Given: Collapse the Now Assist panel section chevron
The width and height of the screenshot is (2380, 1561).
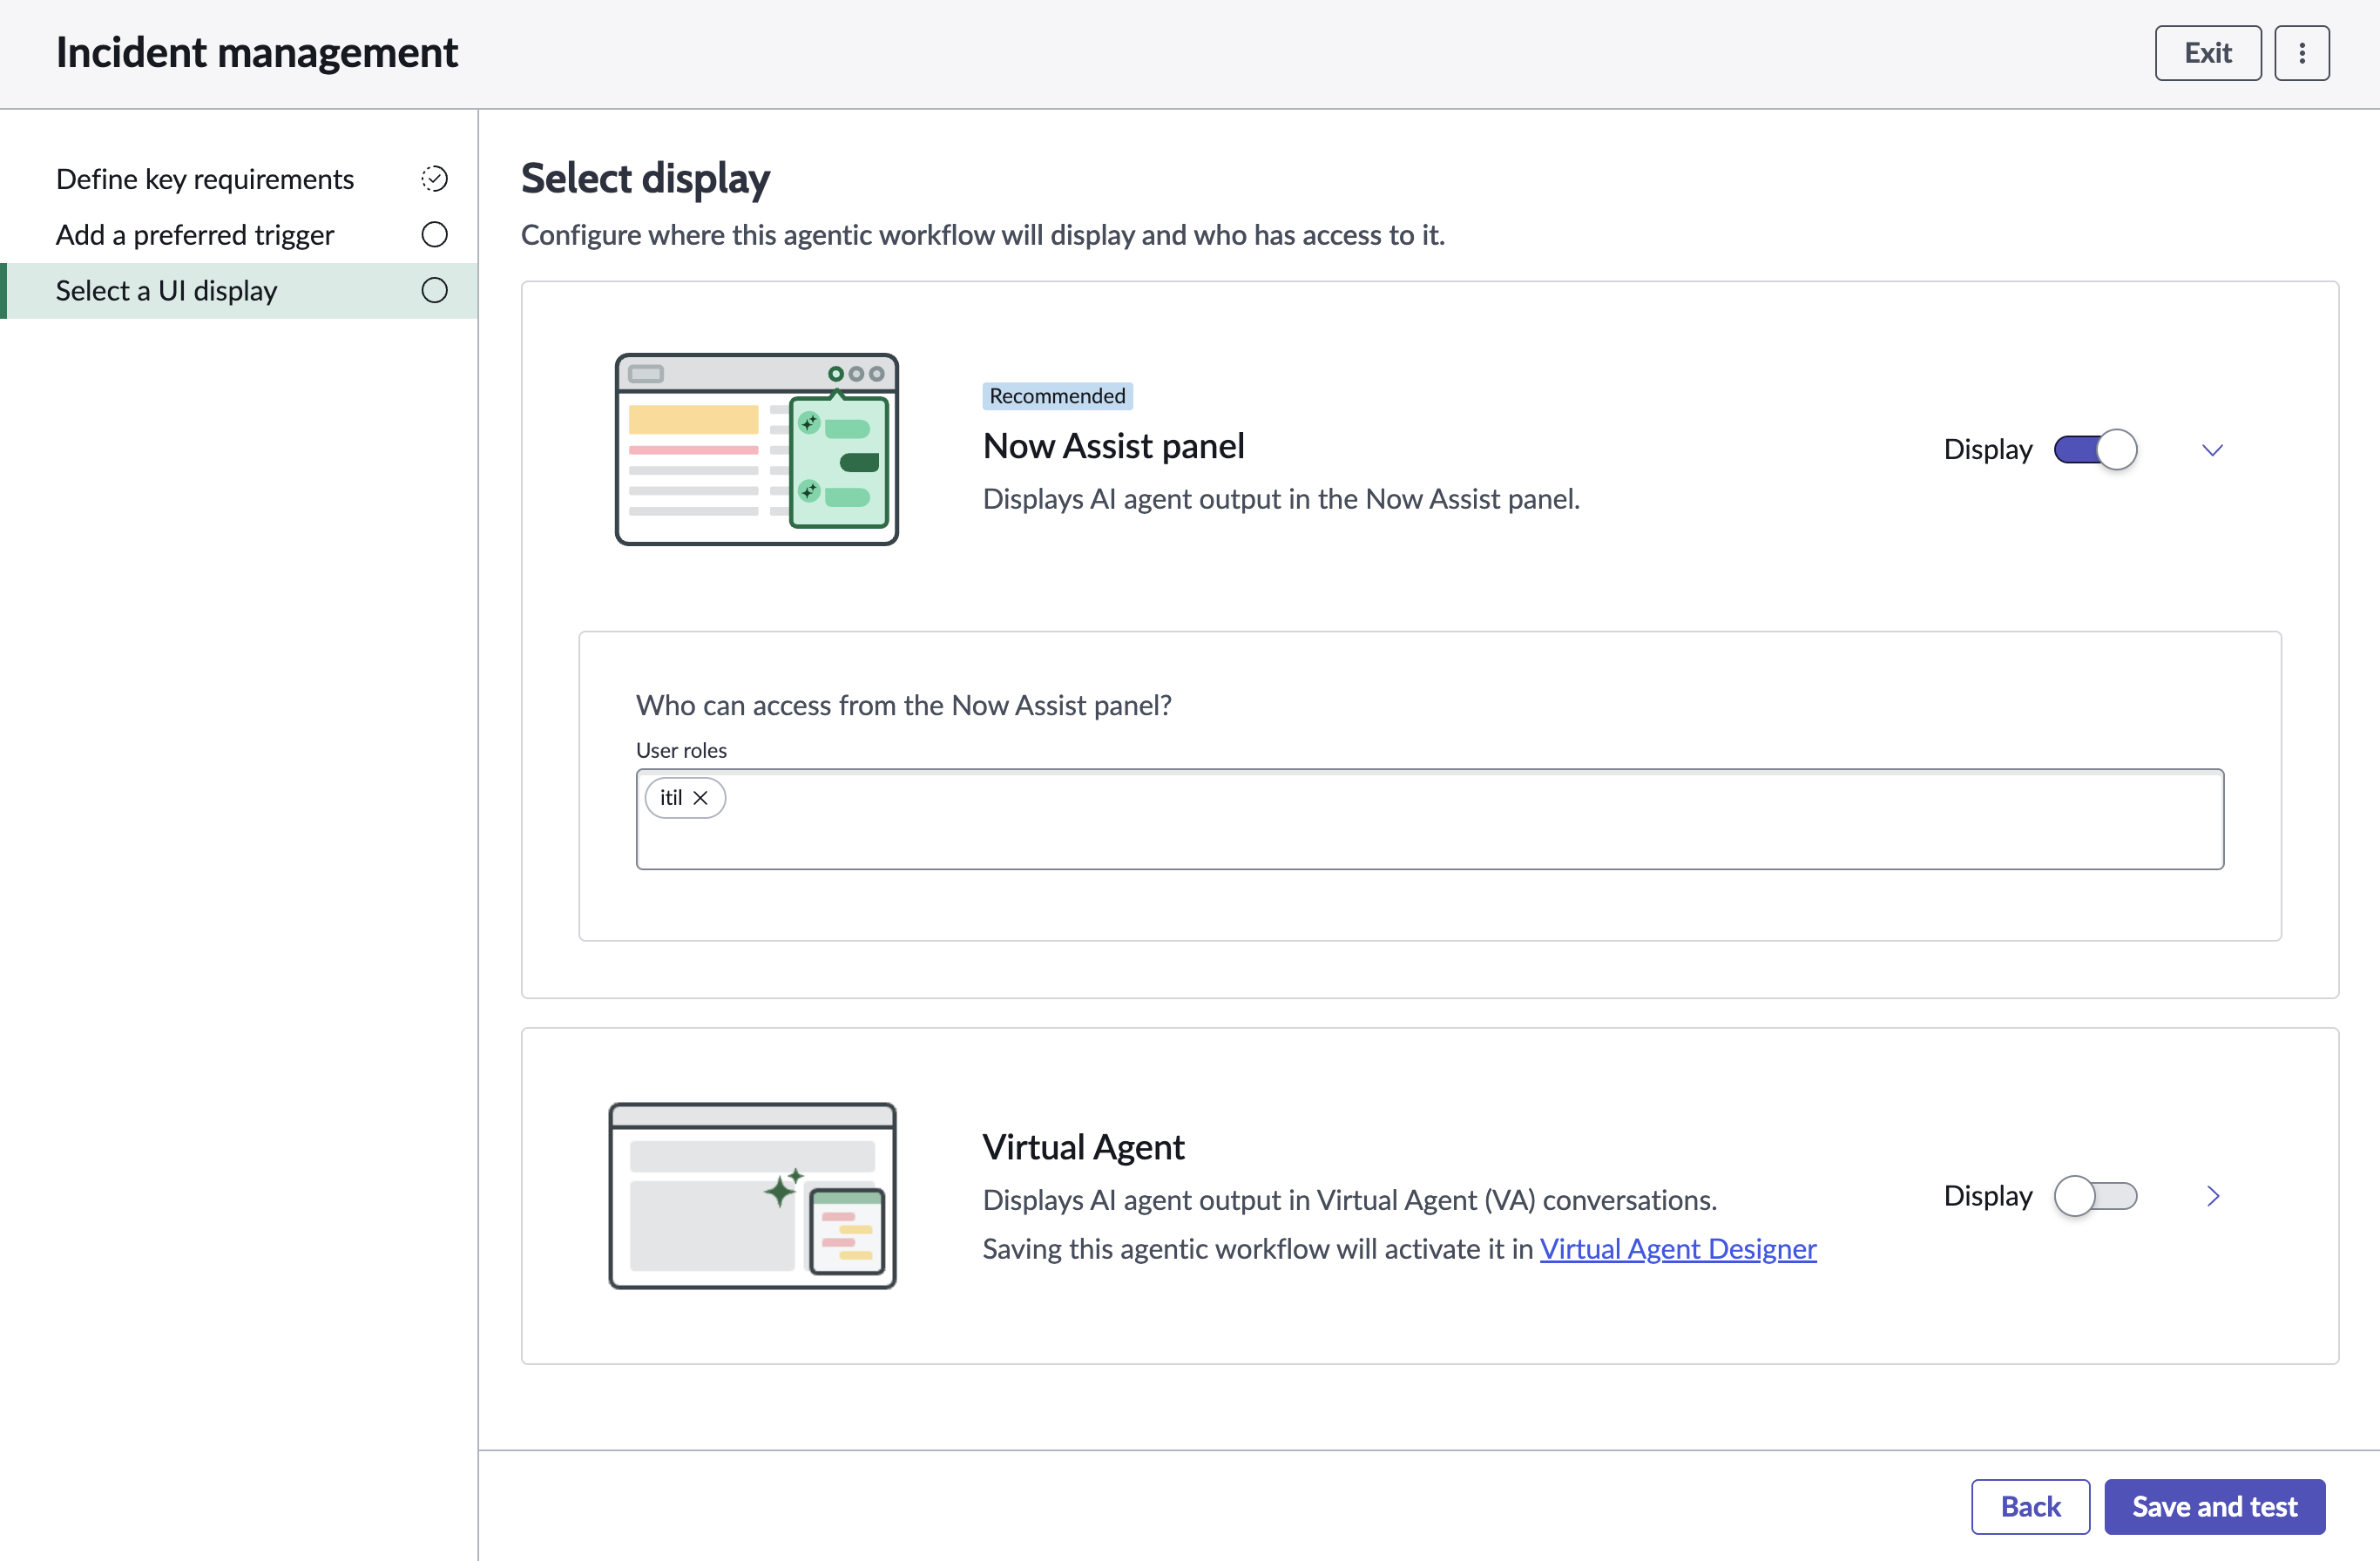Looking at the screenshot, I should tap(2212, 450).
